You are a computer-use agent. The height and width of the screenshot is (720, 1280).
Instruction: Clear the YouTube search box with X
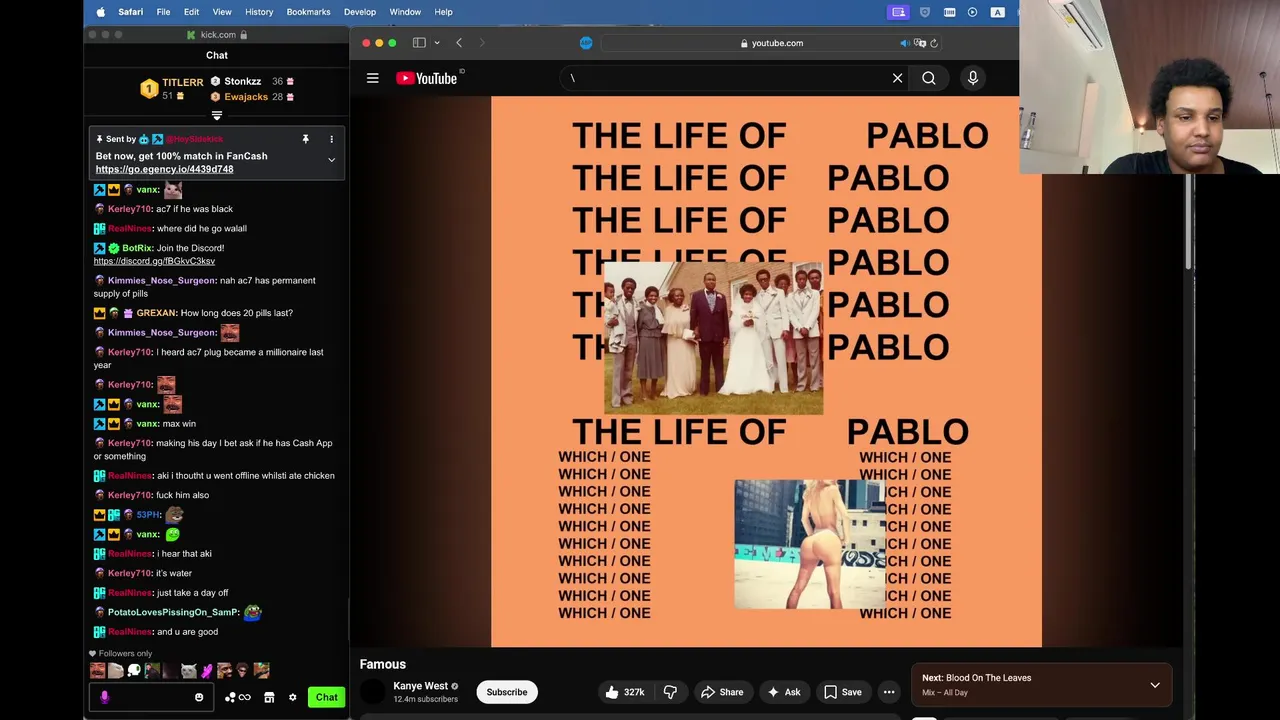(897, 78)
